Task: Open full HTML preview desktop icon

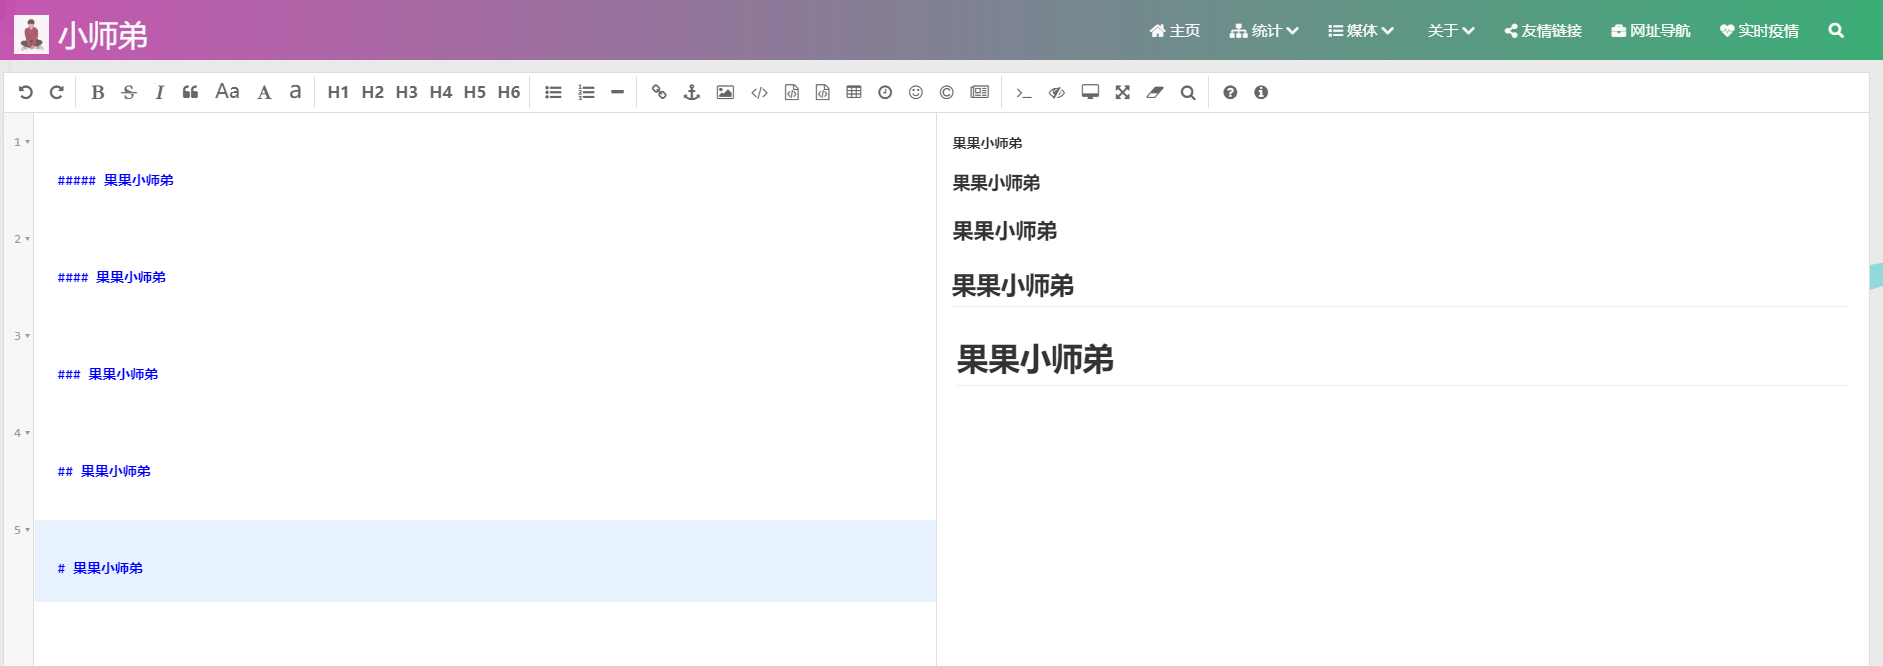Action: (1090, 92)
